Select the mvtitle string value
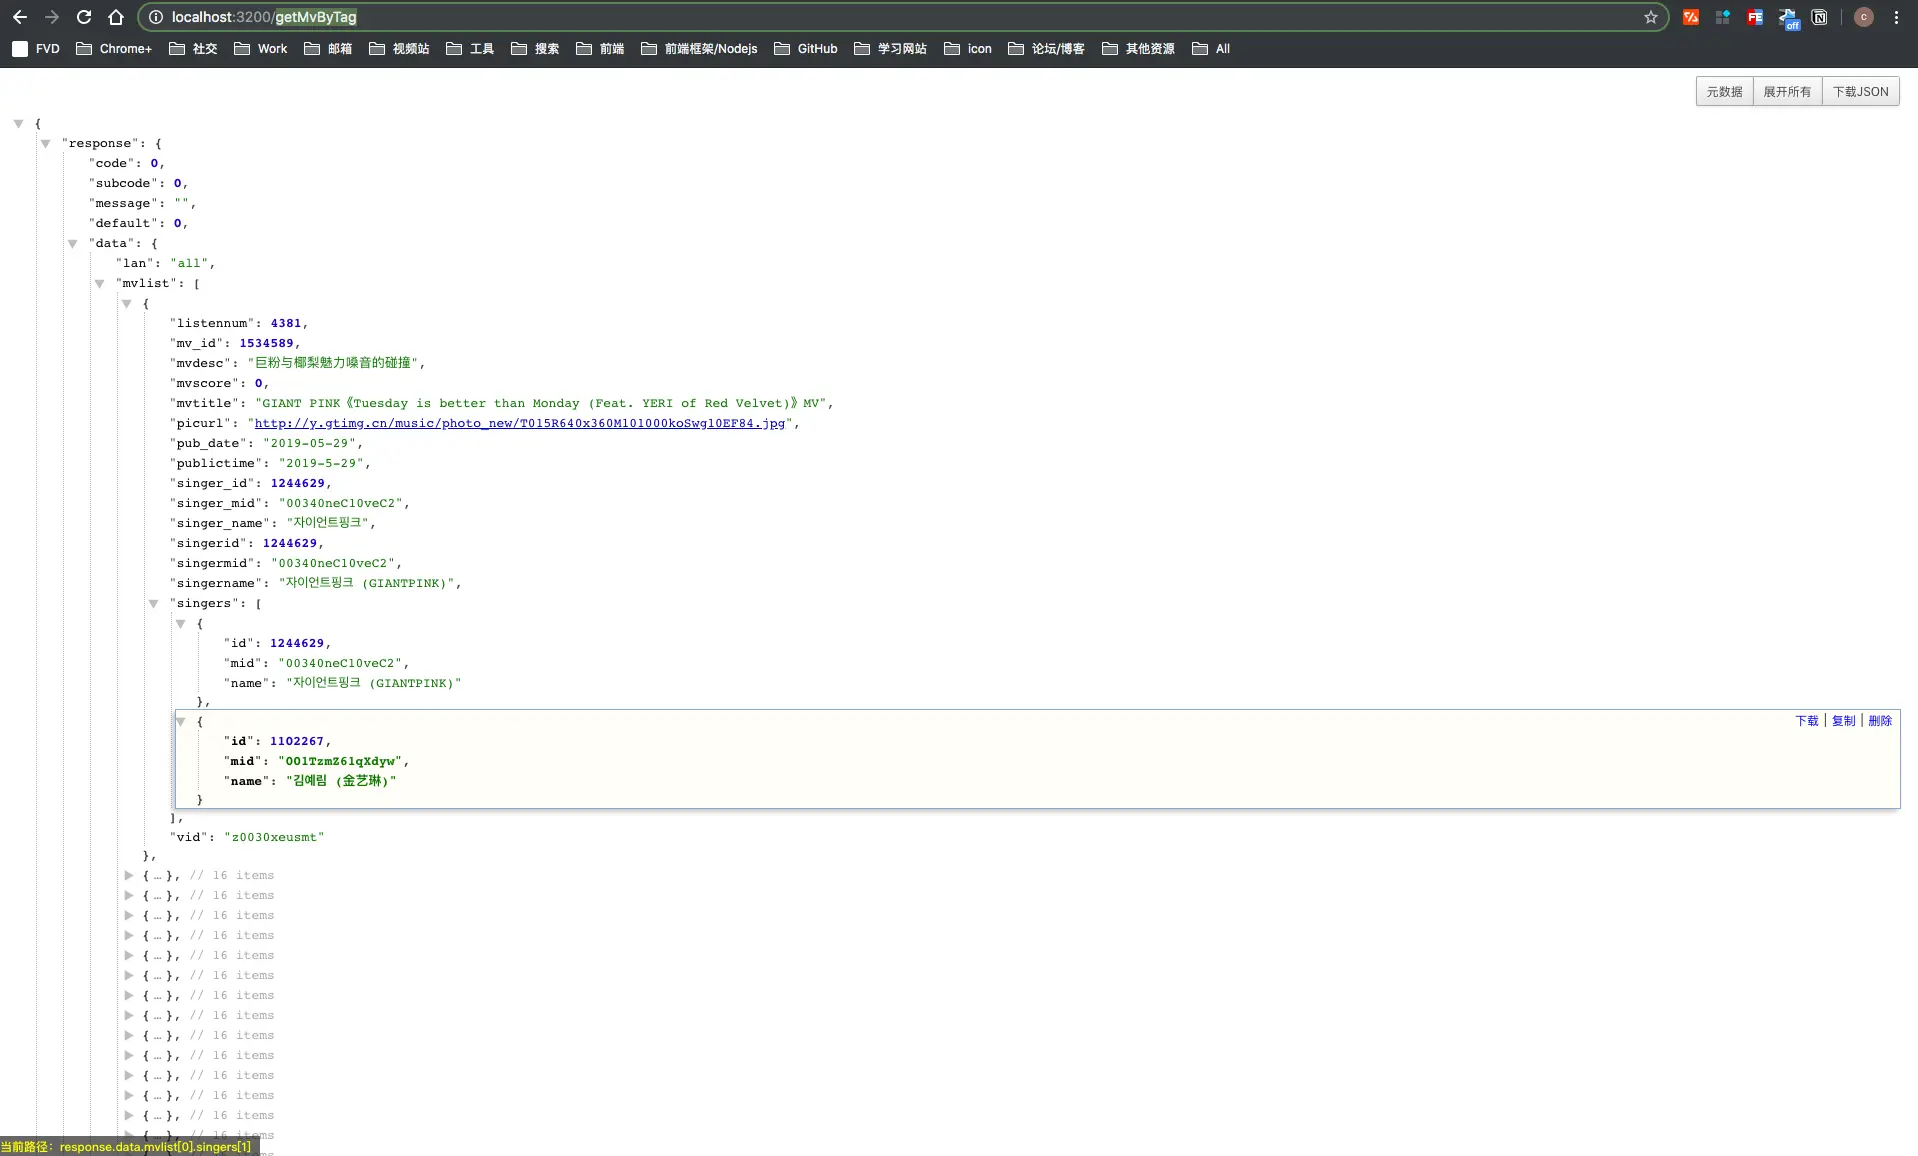The height and width of the screenshot is (1156, 1918). coord(540,403)
